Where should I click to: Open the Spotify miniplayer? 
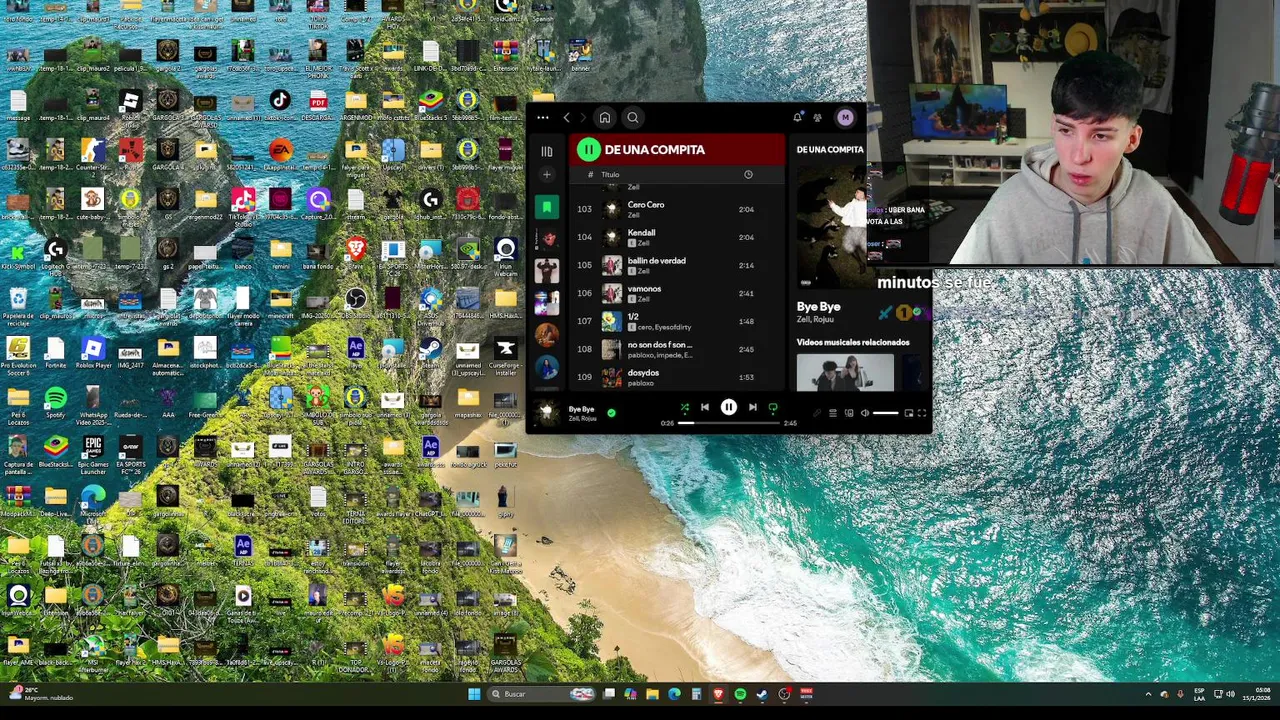tap(909, 413)
